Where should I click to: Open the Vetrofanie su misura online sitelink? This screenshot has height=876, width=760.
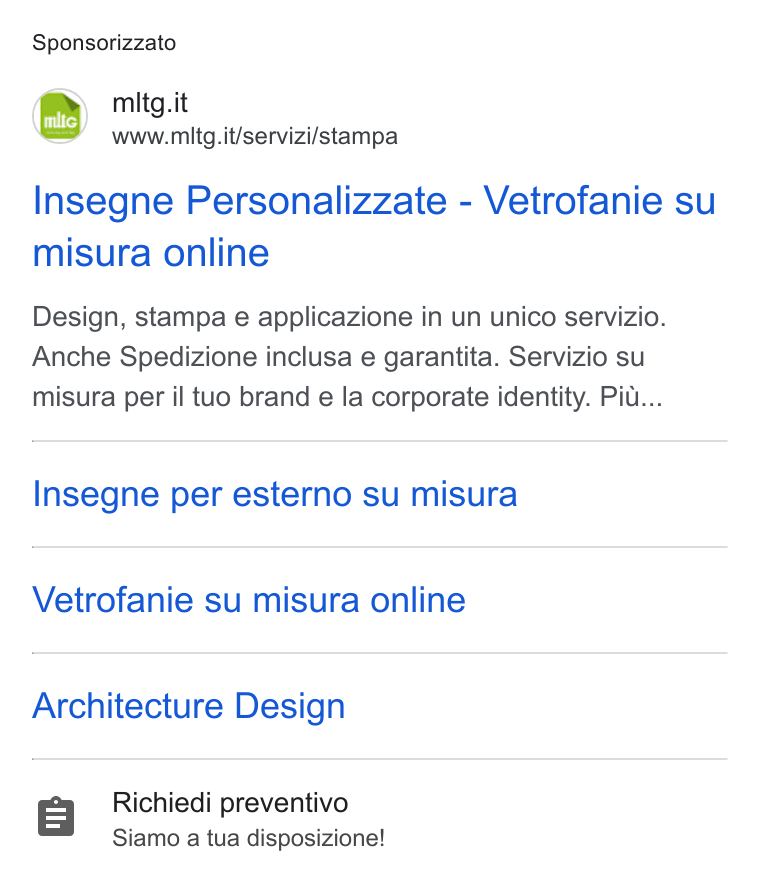point(249,600)
